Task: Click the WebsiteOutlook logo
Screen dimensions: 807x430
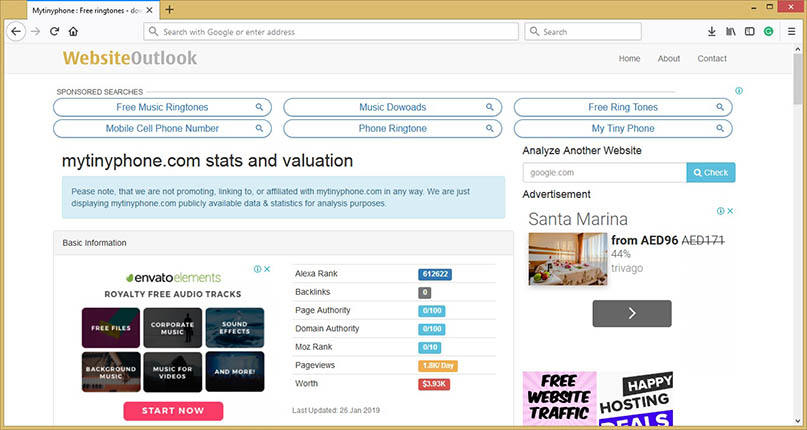Action: tap(130, 58)
